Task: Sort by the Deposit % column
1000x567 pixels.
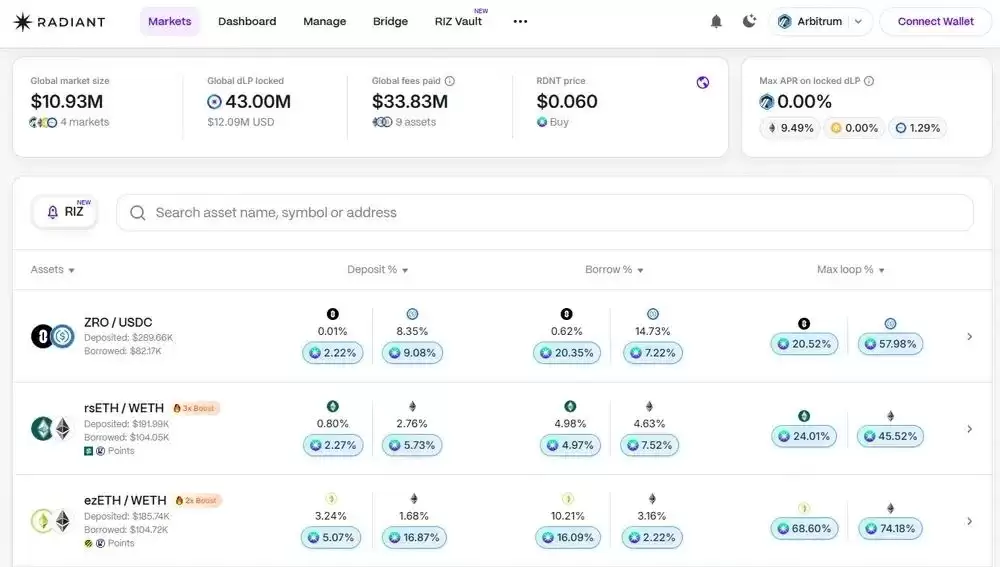Action: 377,270
